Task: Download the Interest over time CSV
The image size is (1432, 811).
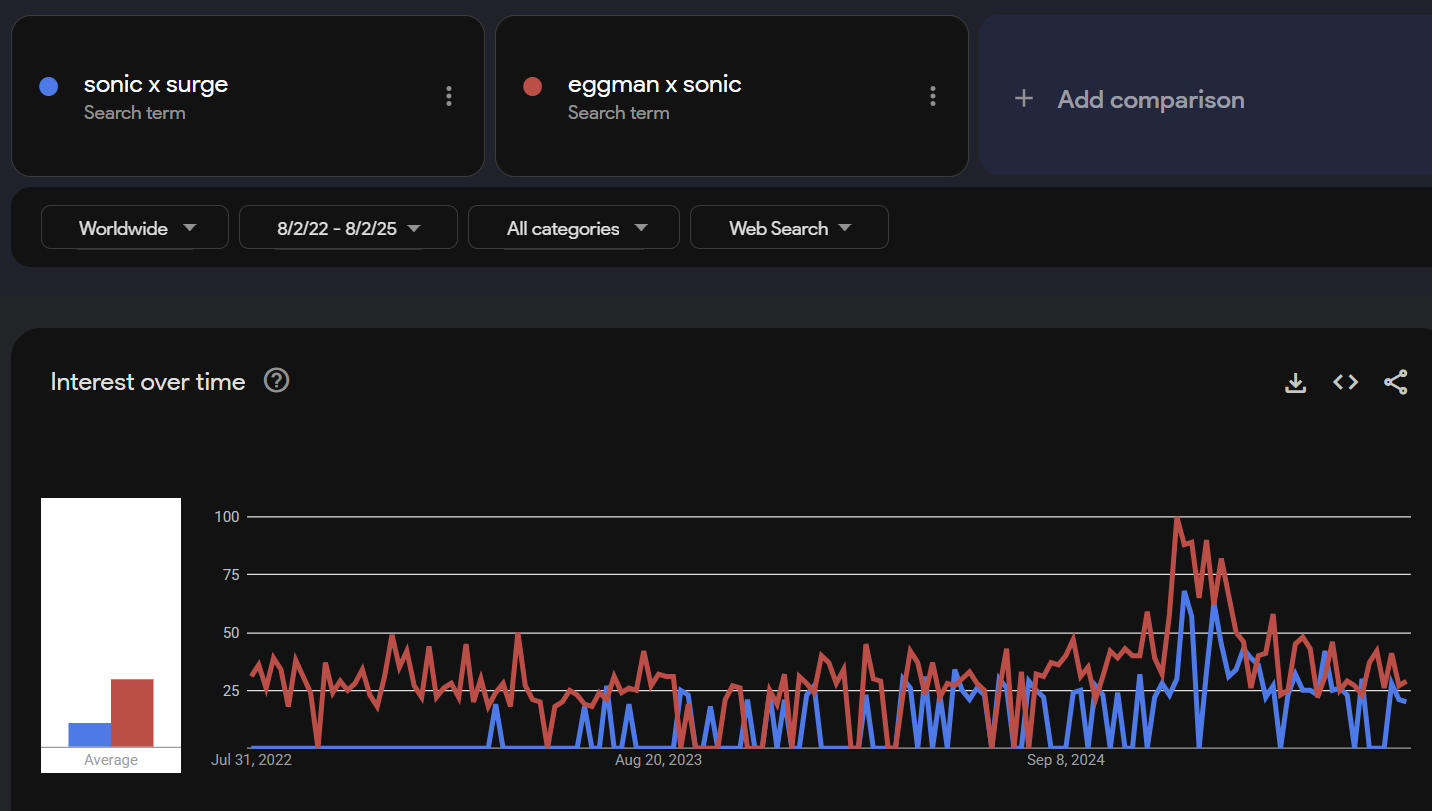Action: 1295,382
